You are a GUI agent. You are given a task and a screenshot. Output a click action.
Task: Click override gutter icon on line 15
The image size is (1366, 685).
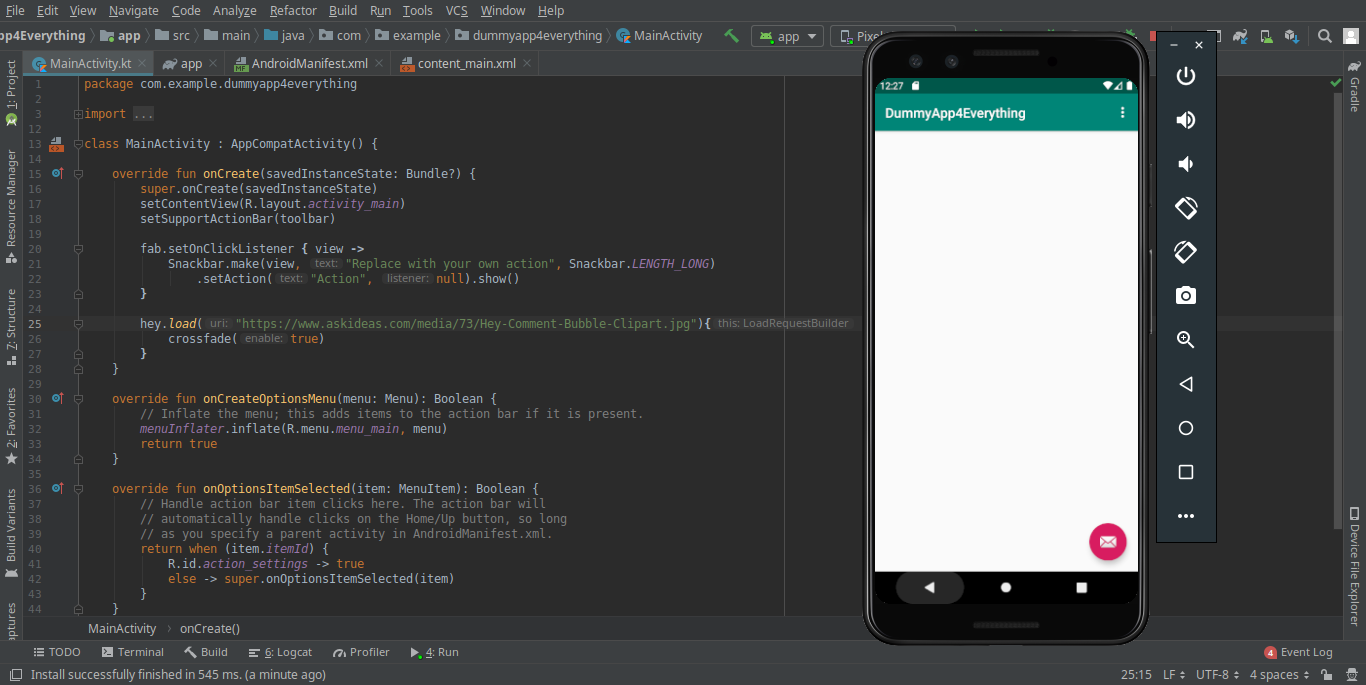tap(57, 174)
